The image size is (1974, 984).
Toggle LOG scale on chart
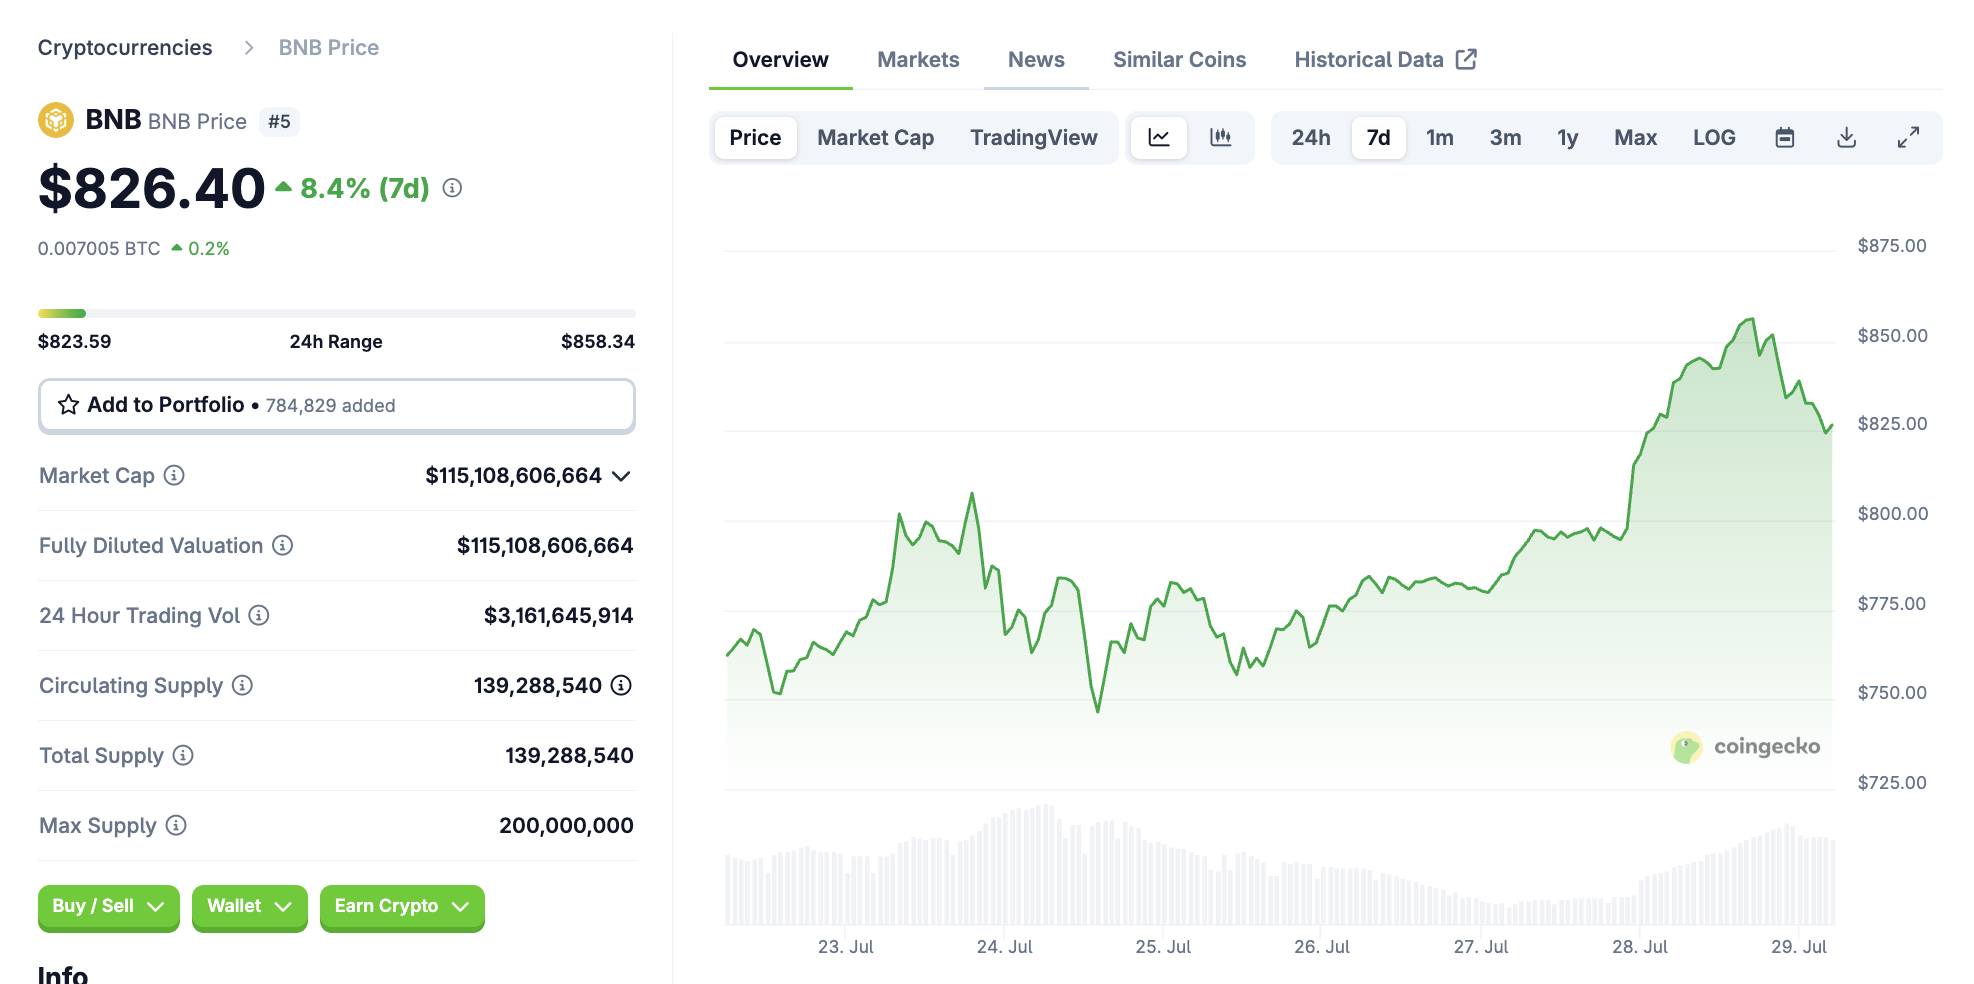(x=1714, y=138)
